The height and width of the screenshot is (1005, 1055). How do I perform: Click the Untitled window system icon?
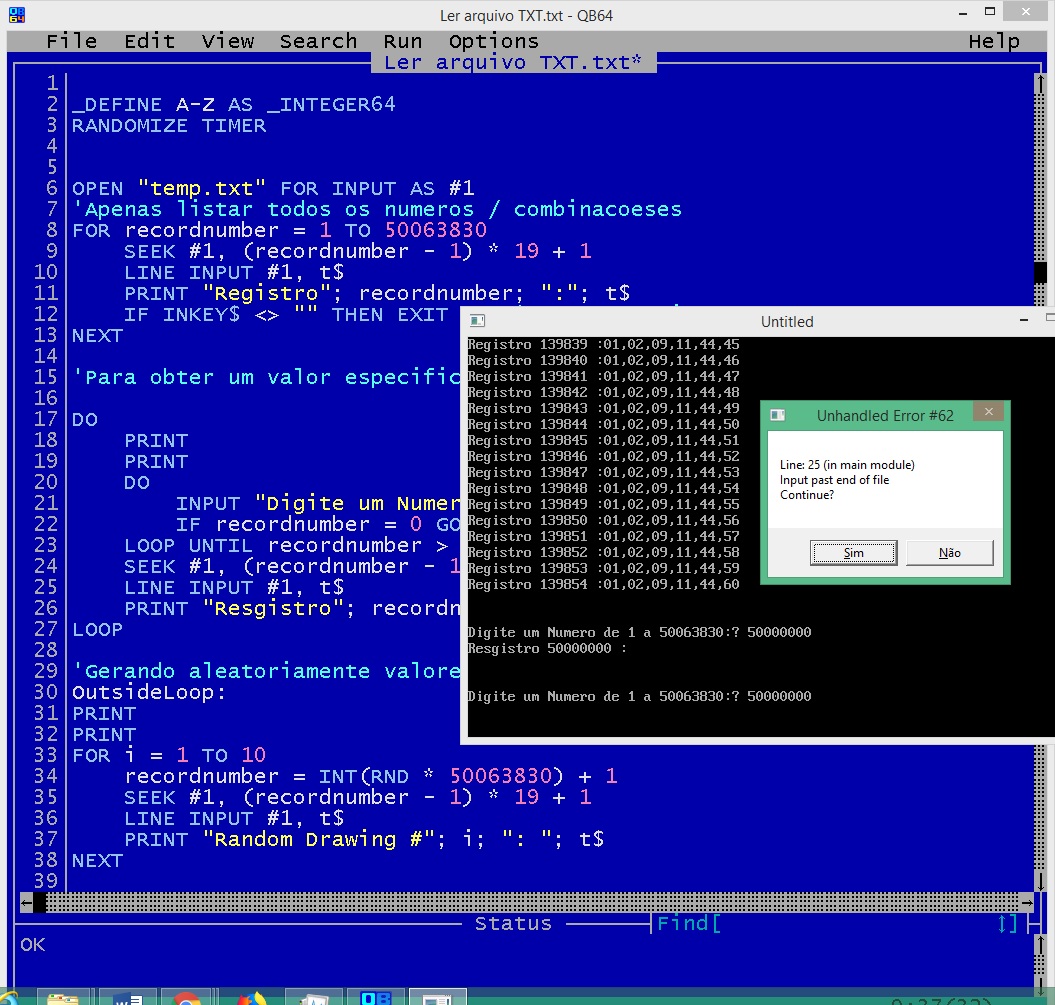pyautogui.click(x=478, y=321)
